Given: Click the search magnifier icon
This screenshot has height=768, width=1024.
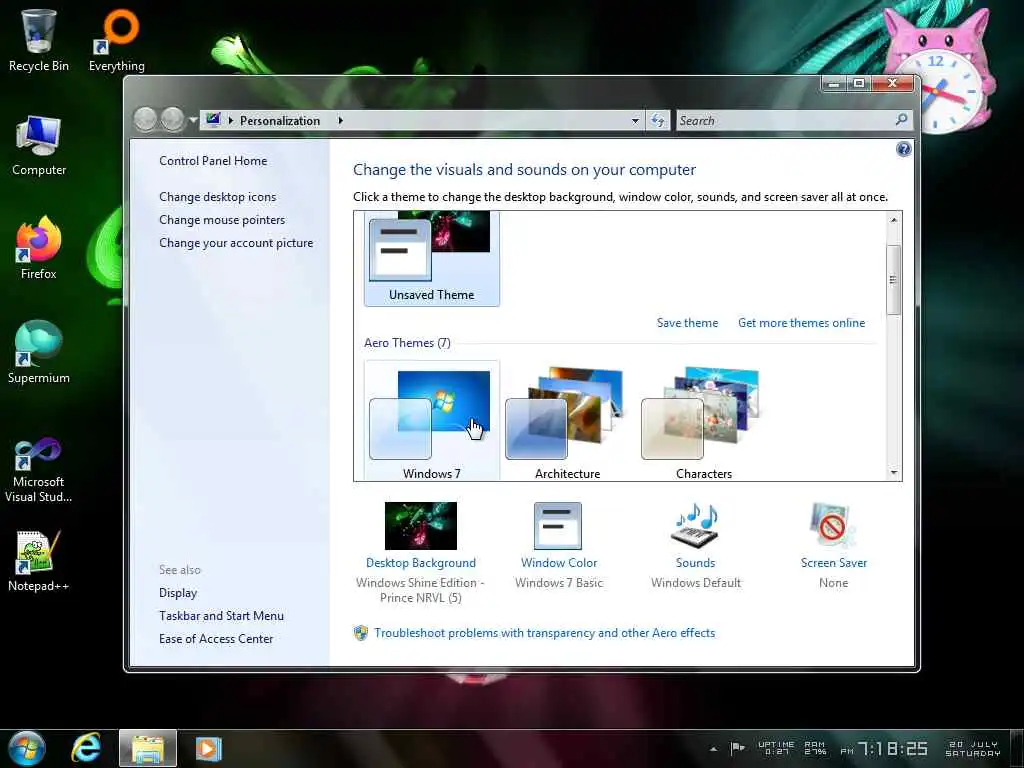Looking at the screenshot, I should click(x=901, y=120).
